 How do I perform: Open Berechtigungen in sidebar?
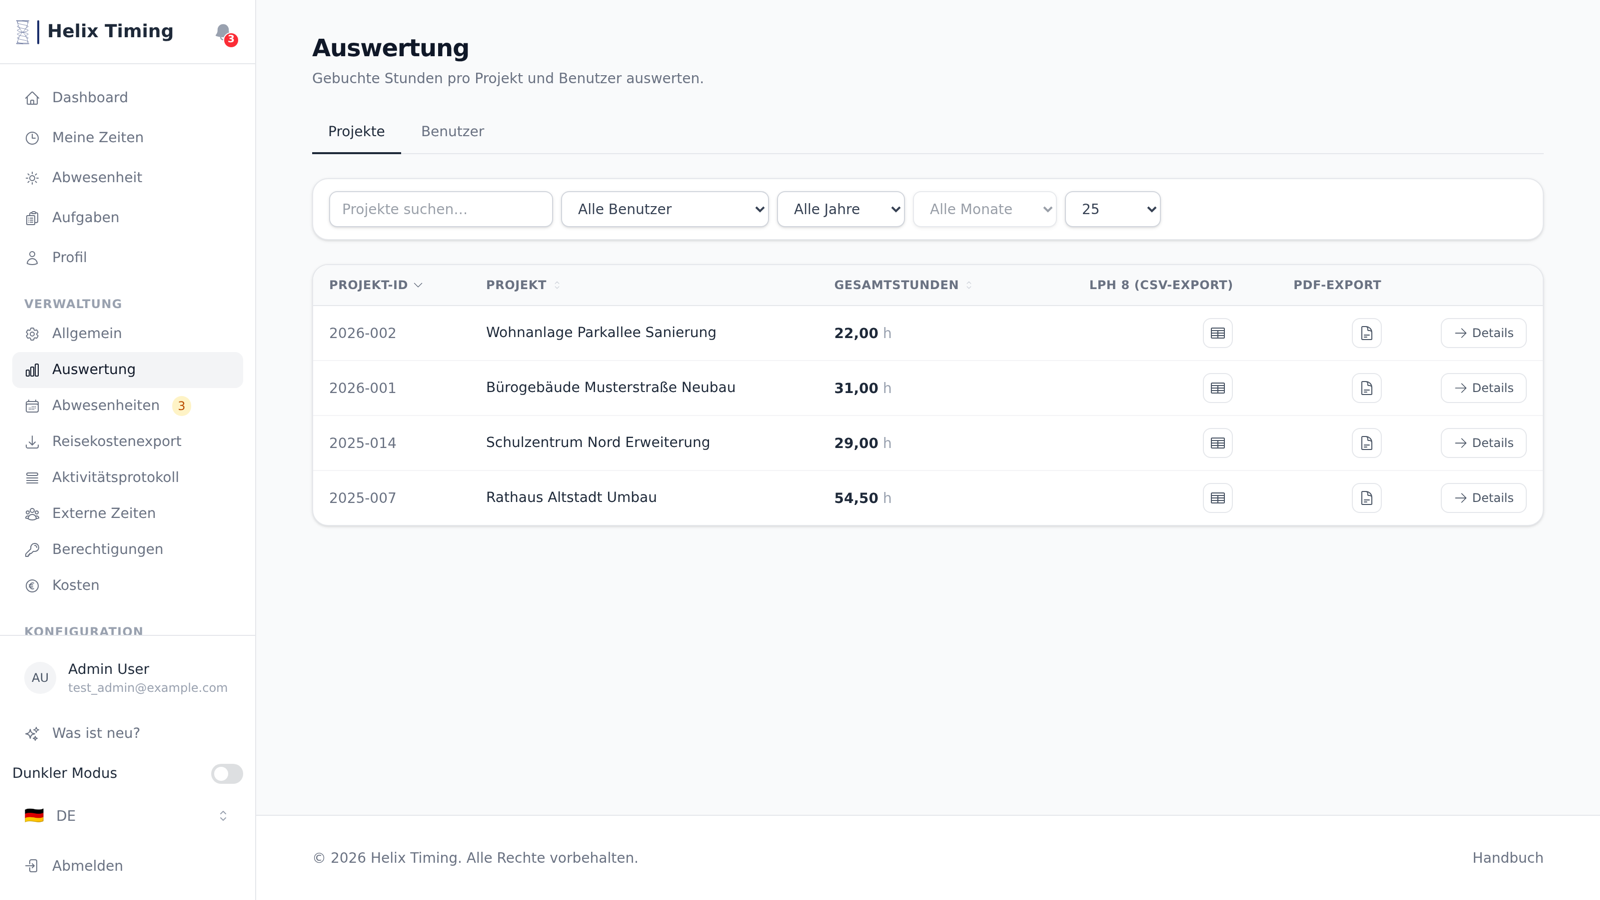coord(127,550)
